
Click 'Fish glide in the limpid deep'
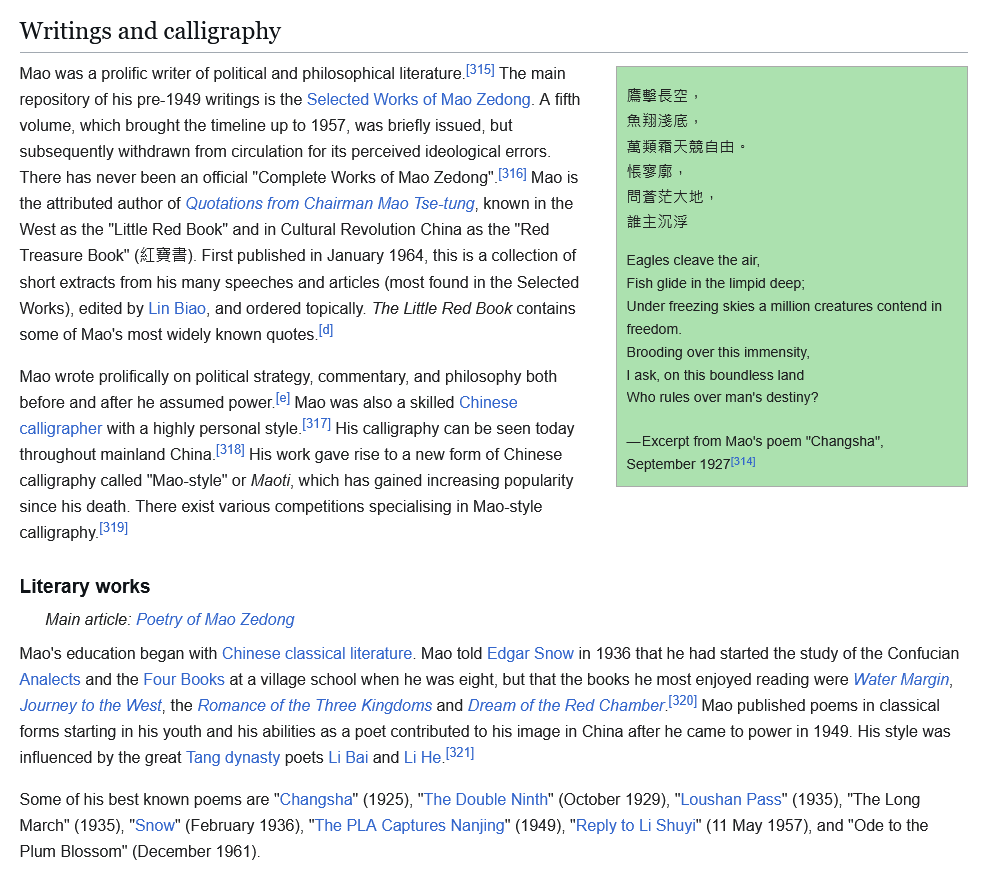(x=716, y=283)
